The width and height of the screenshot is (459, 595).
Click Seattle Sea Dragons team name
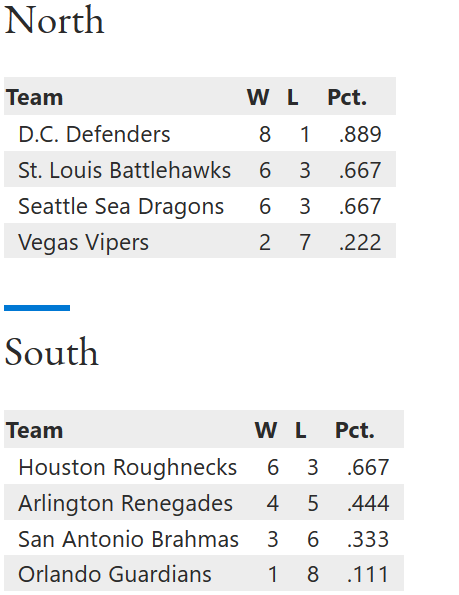coord(121,206)
